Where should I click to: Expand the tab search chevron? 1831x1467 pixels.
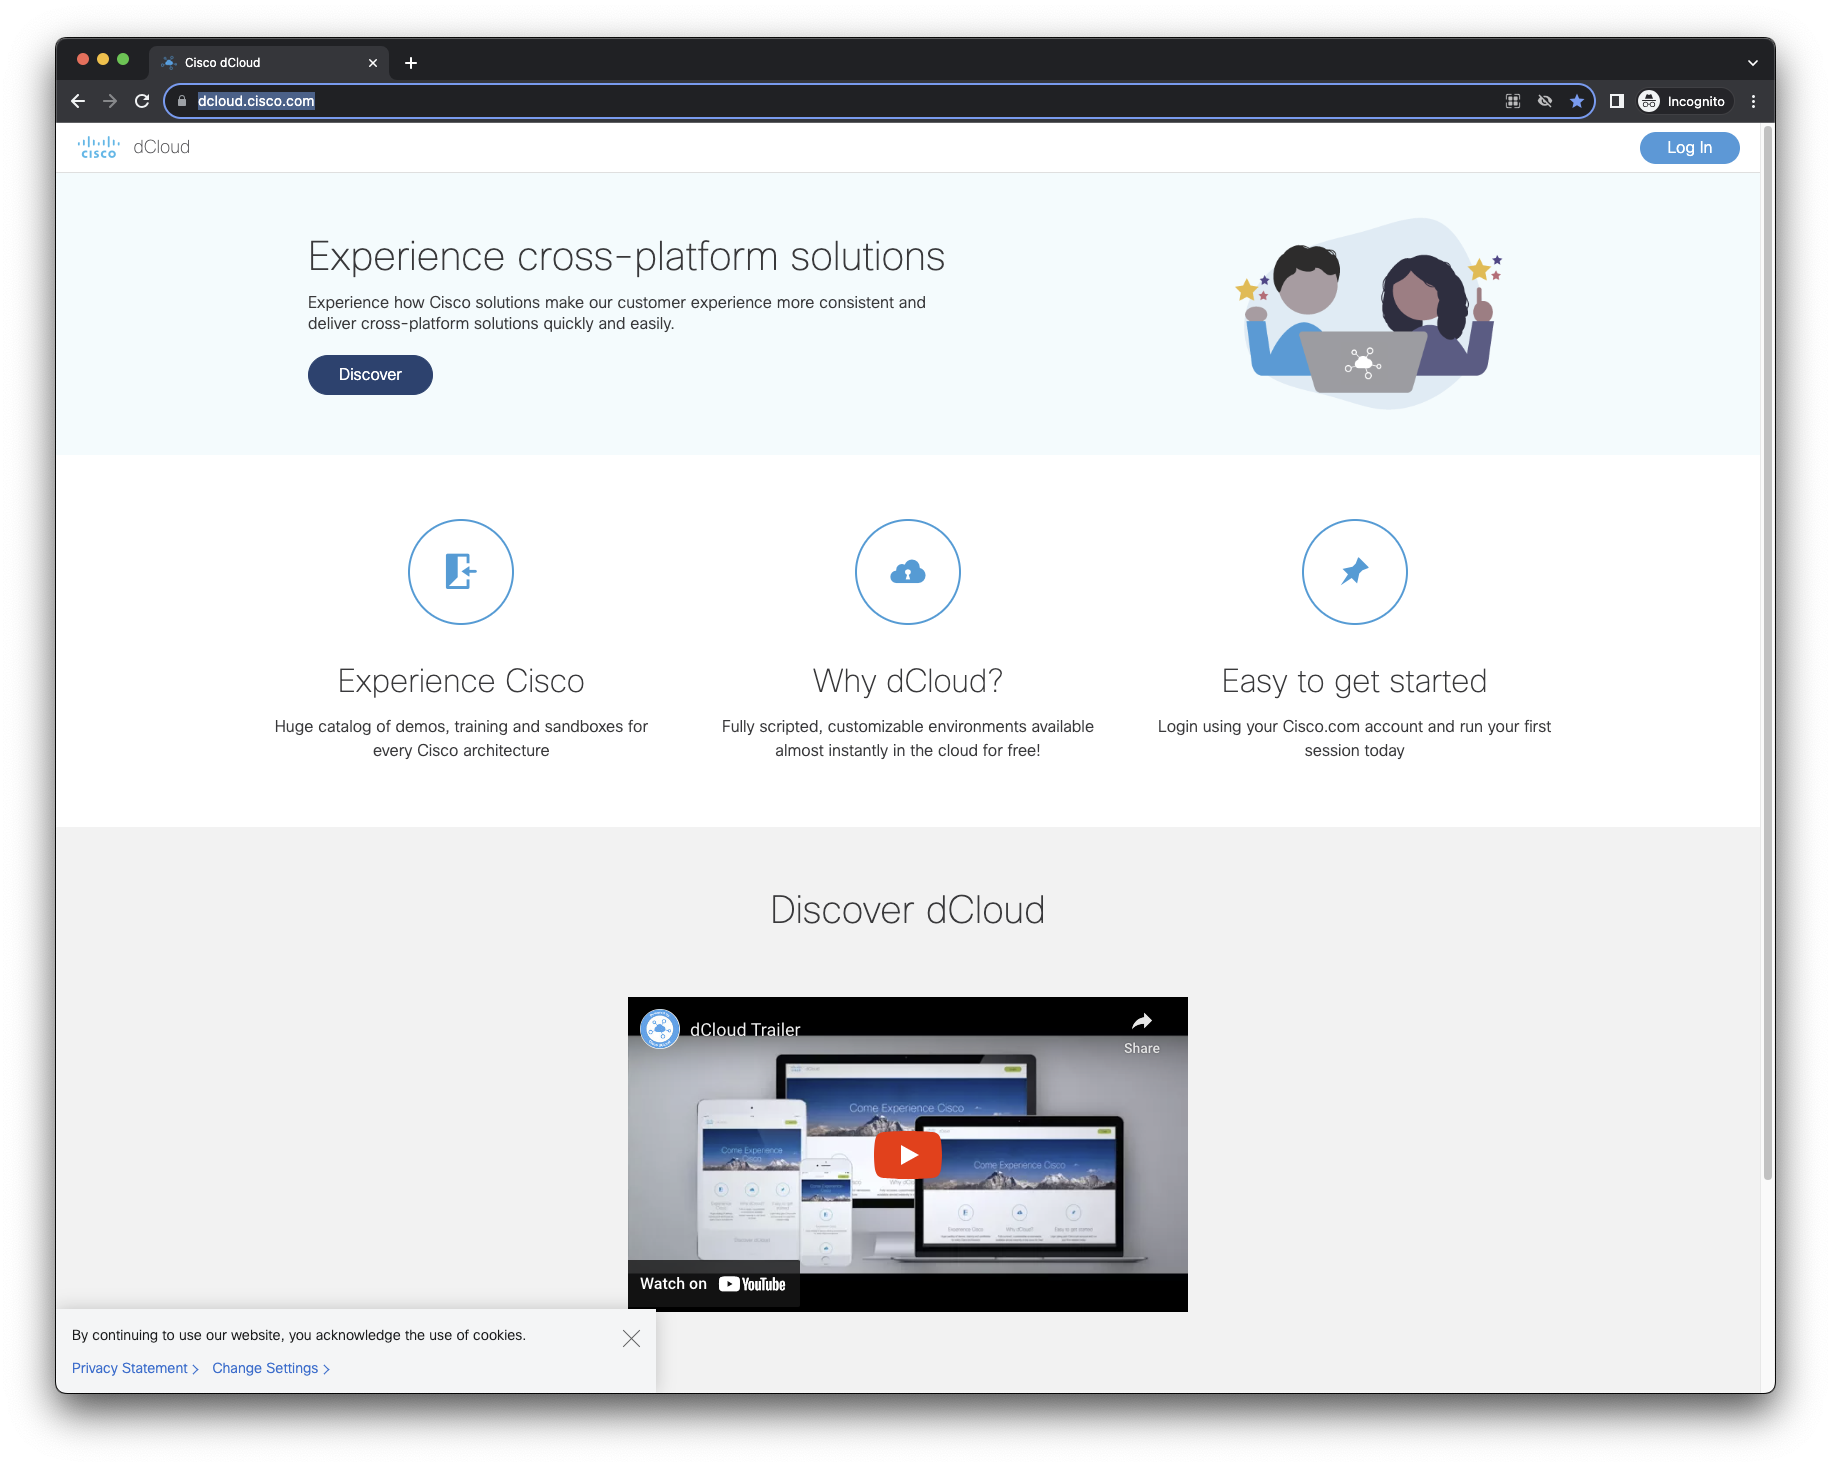(1753, 63)
